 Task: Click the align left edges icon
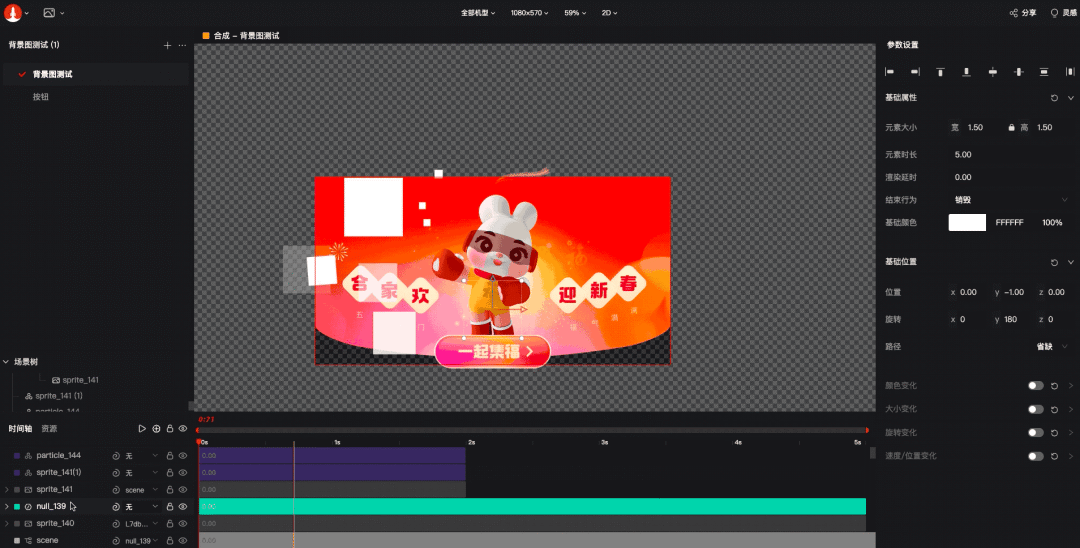click(x=890, y=72)
